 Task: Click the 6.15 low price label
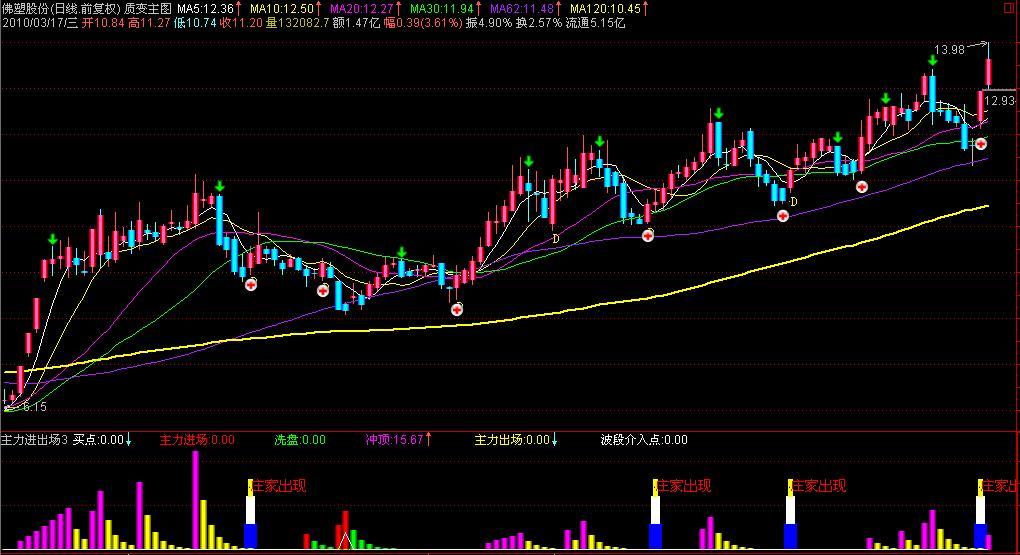tap(34, 407)
